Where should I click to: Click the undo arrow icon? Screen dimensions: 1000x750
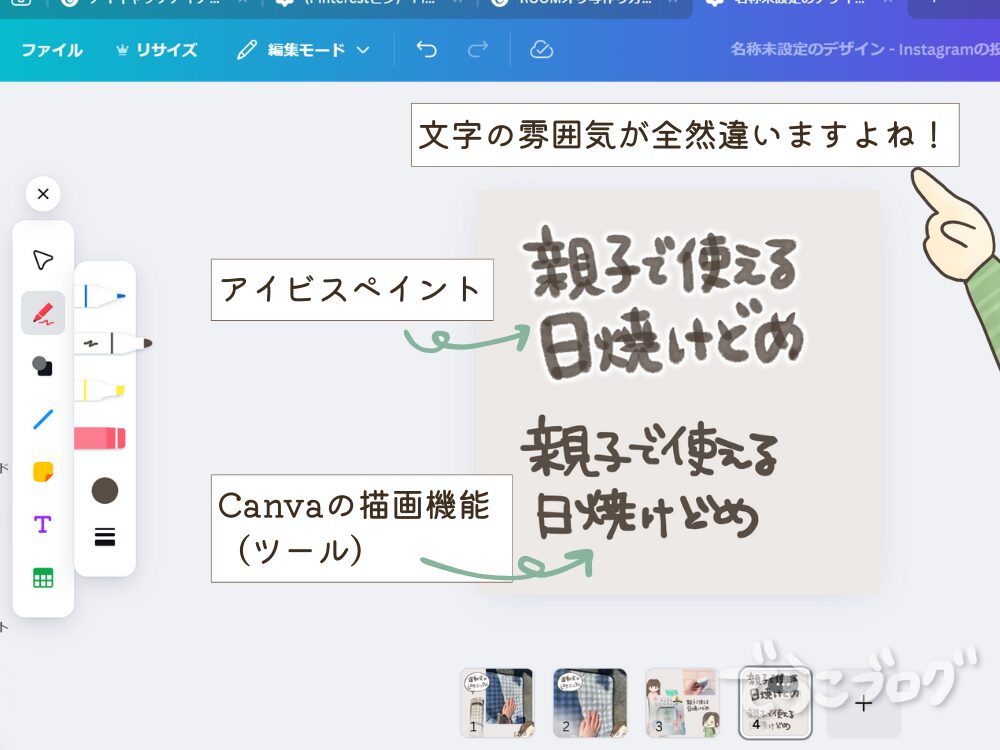pyautogui.click(x=427, y=49)
